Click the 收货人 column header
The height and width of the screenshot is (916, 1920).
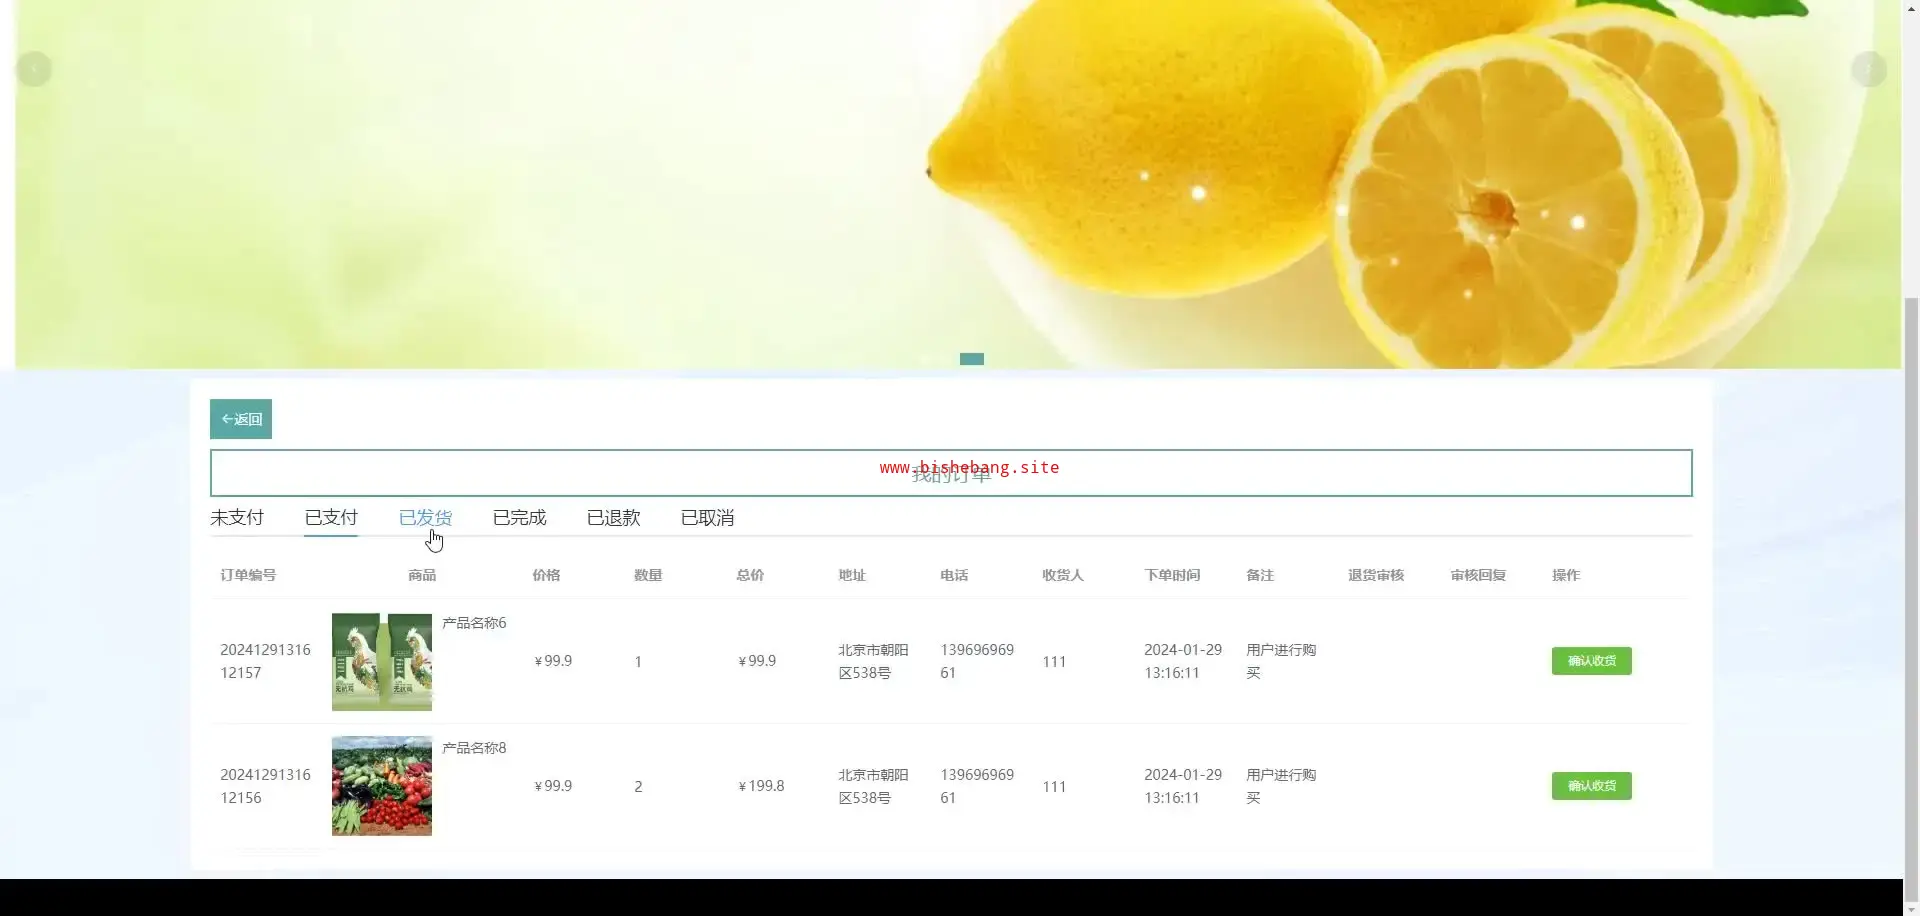(1063, 575)
